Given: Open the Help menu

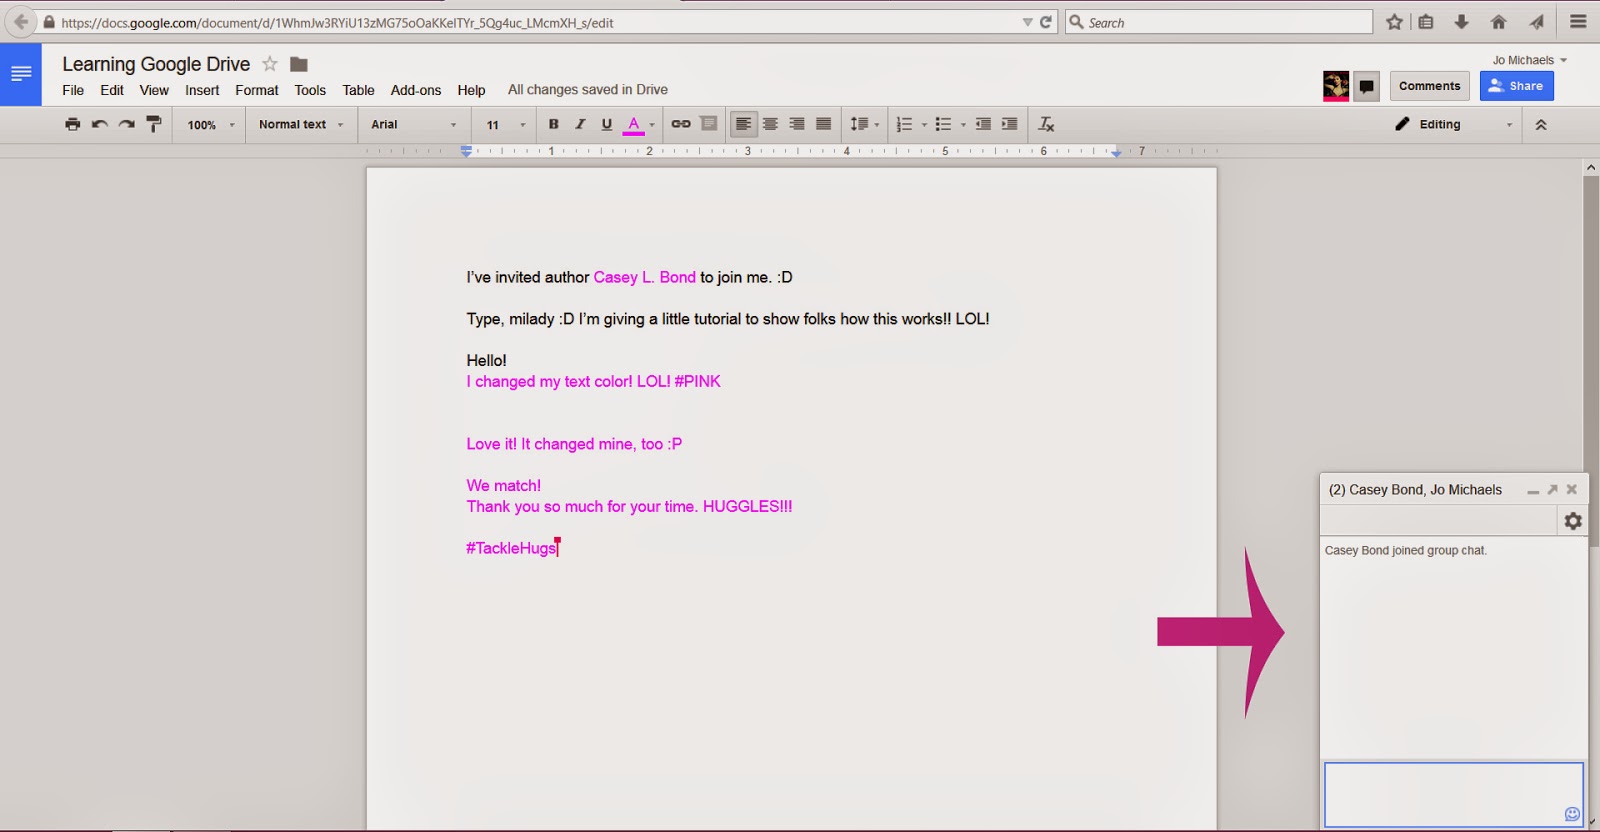Looking at the screenshot, I should coord(471,90).
